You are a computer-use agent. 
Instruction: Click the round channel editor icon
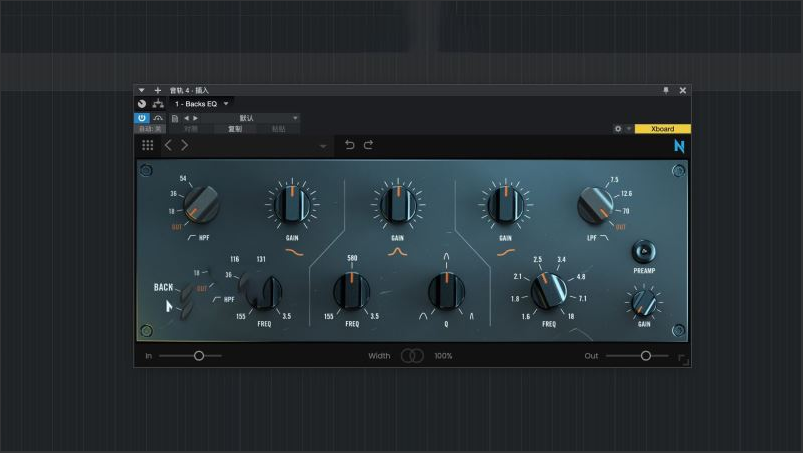tap(142, 103)
